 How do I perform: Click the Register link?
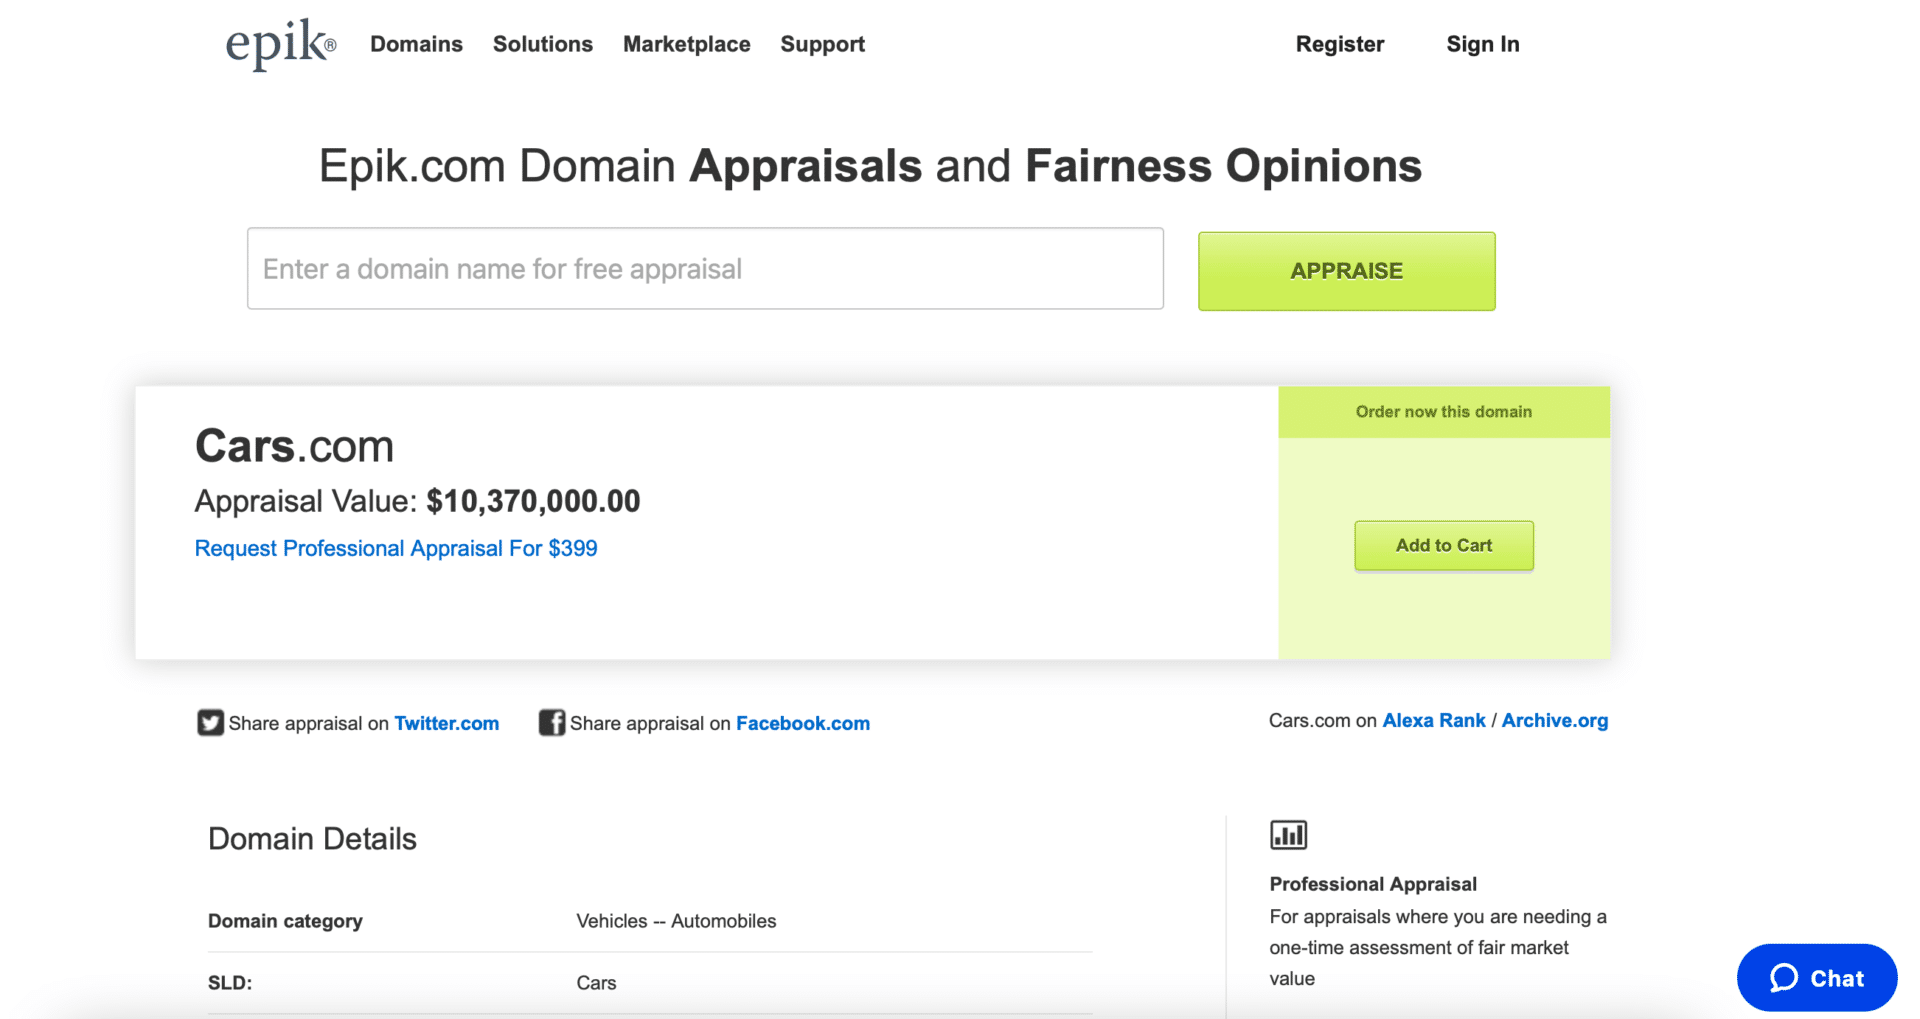(1339, 44)
